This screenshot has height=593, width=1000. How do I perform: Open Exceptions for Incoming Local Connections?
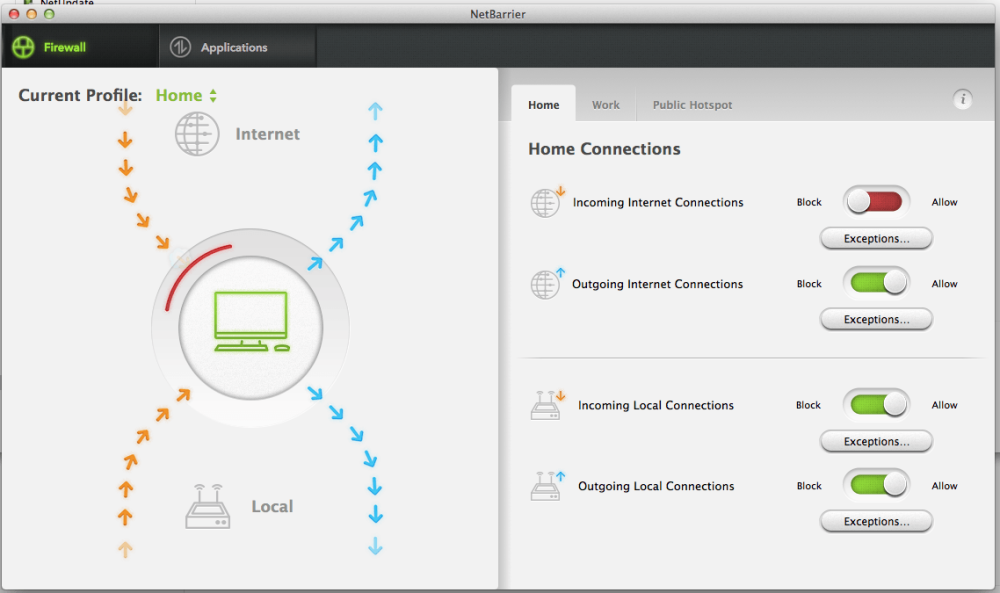[876, 441]
